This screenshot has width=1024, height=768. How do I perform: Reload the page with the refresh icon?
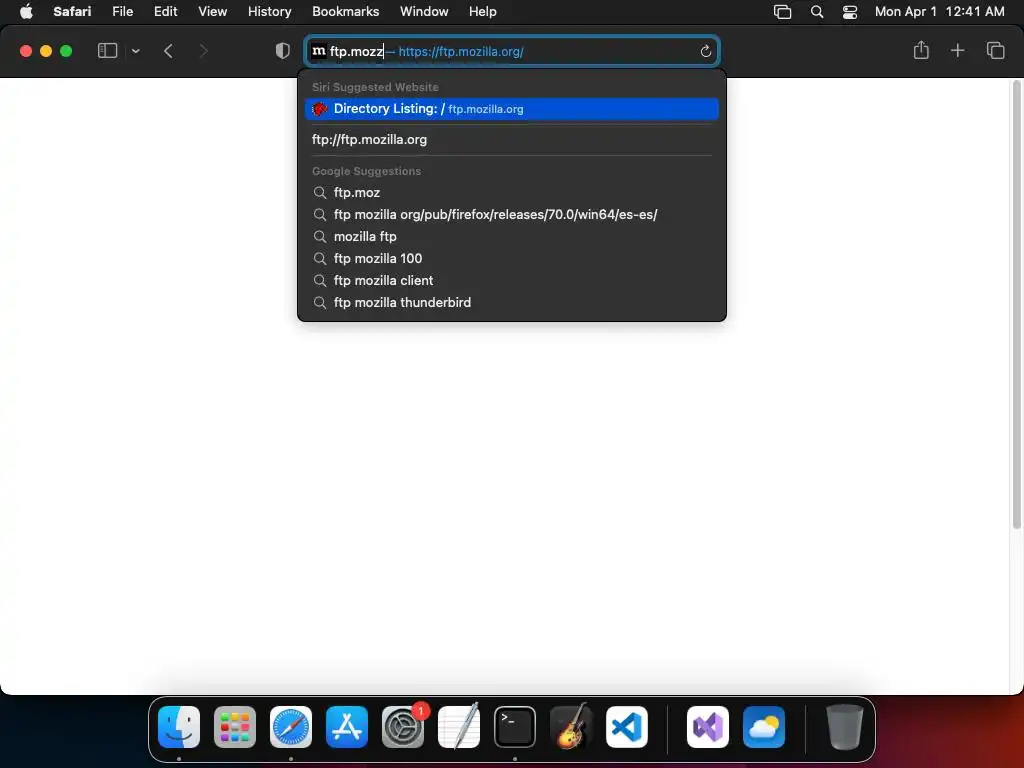tap(705, 52)
